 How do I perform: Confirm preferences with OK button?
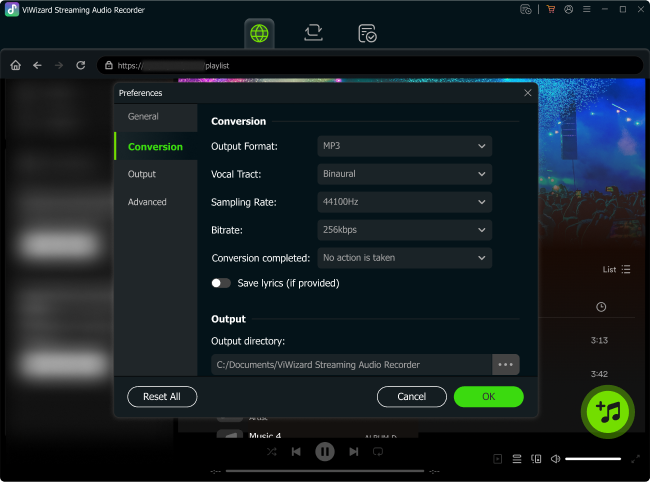click(488, 397)
